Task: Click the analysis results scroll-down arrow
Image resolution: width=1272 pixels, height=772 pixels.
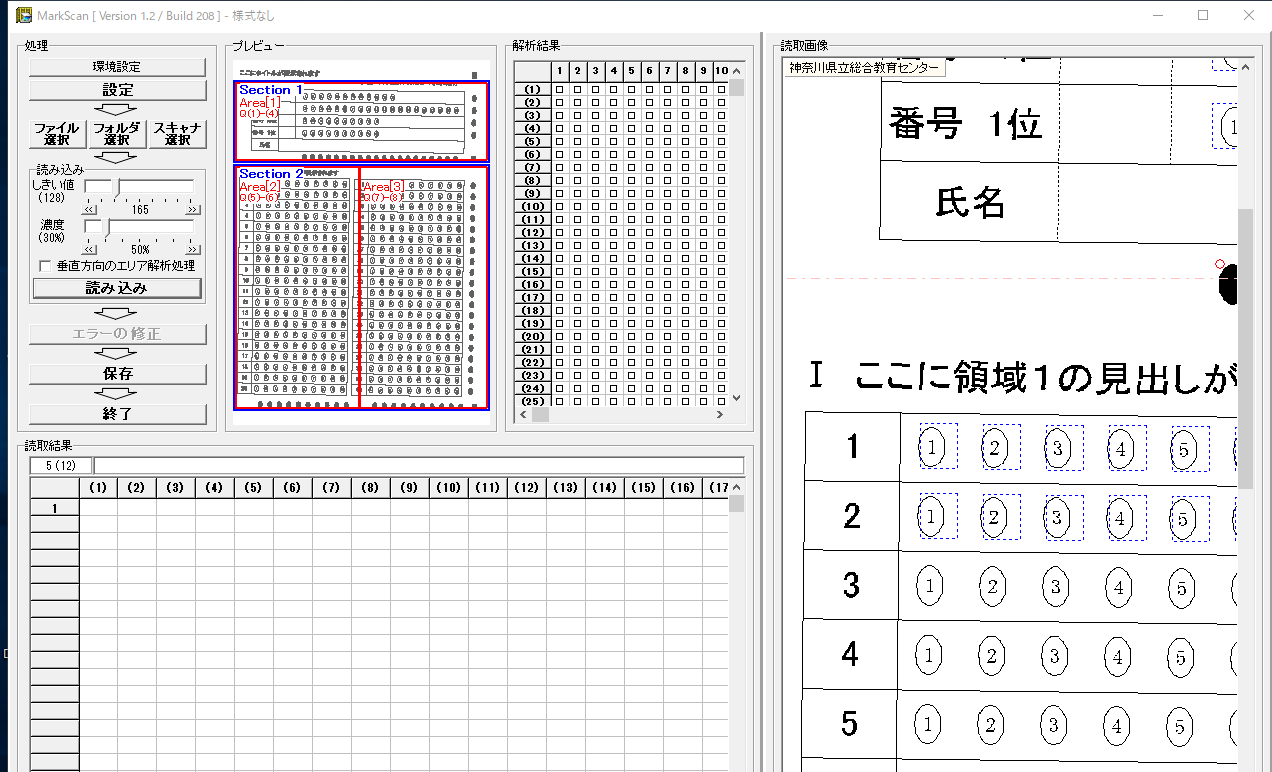Action: pos(737,397)
